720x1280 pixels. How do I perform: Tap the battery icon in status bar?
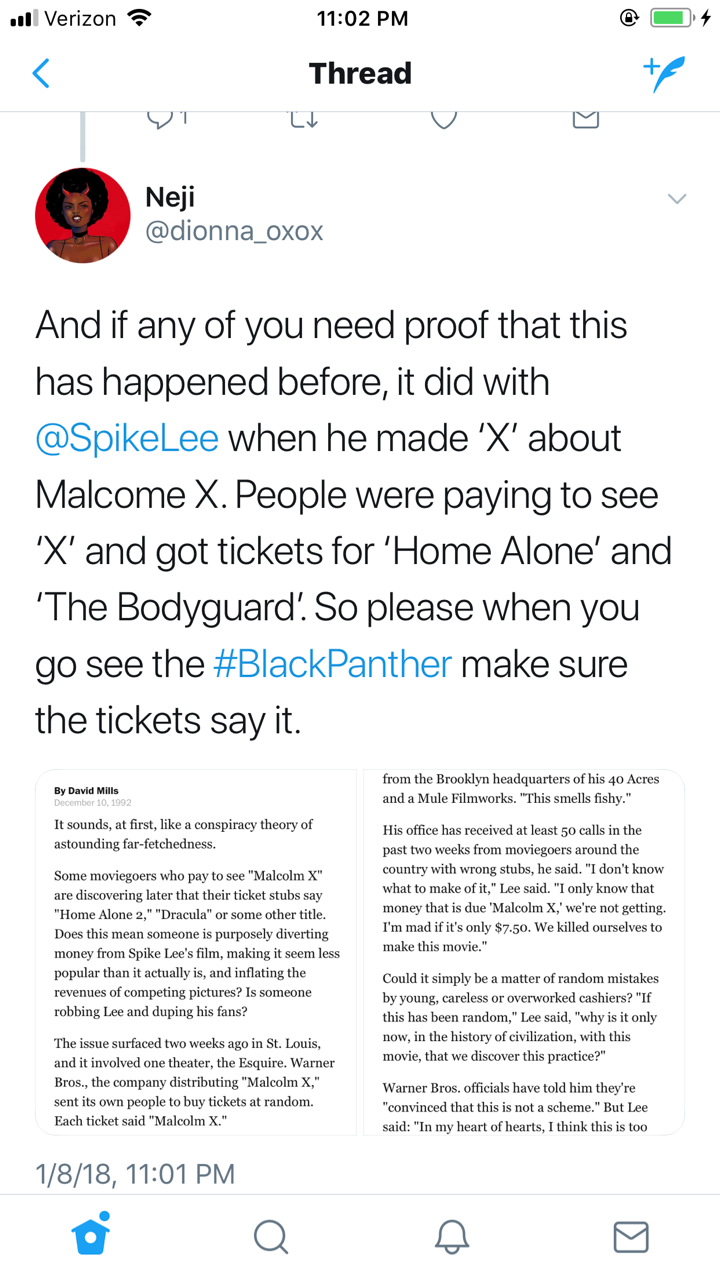click(x=671, y=18)
